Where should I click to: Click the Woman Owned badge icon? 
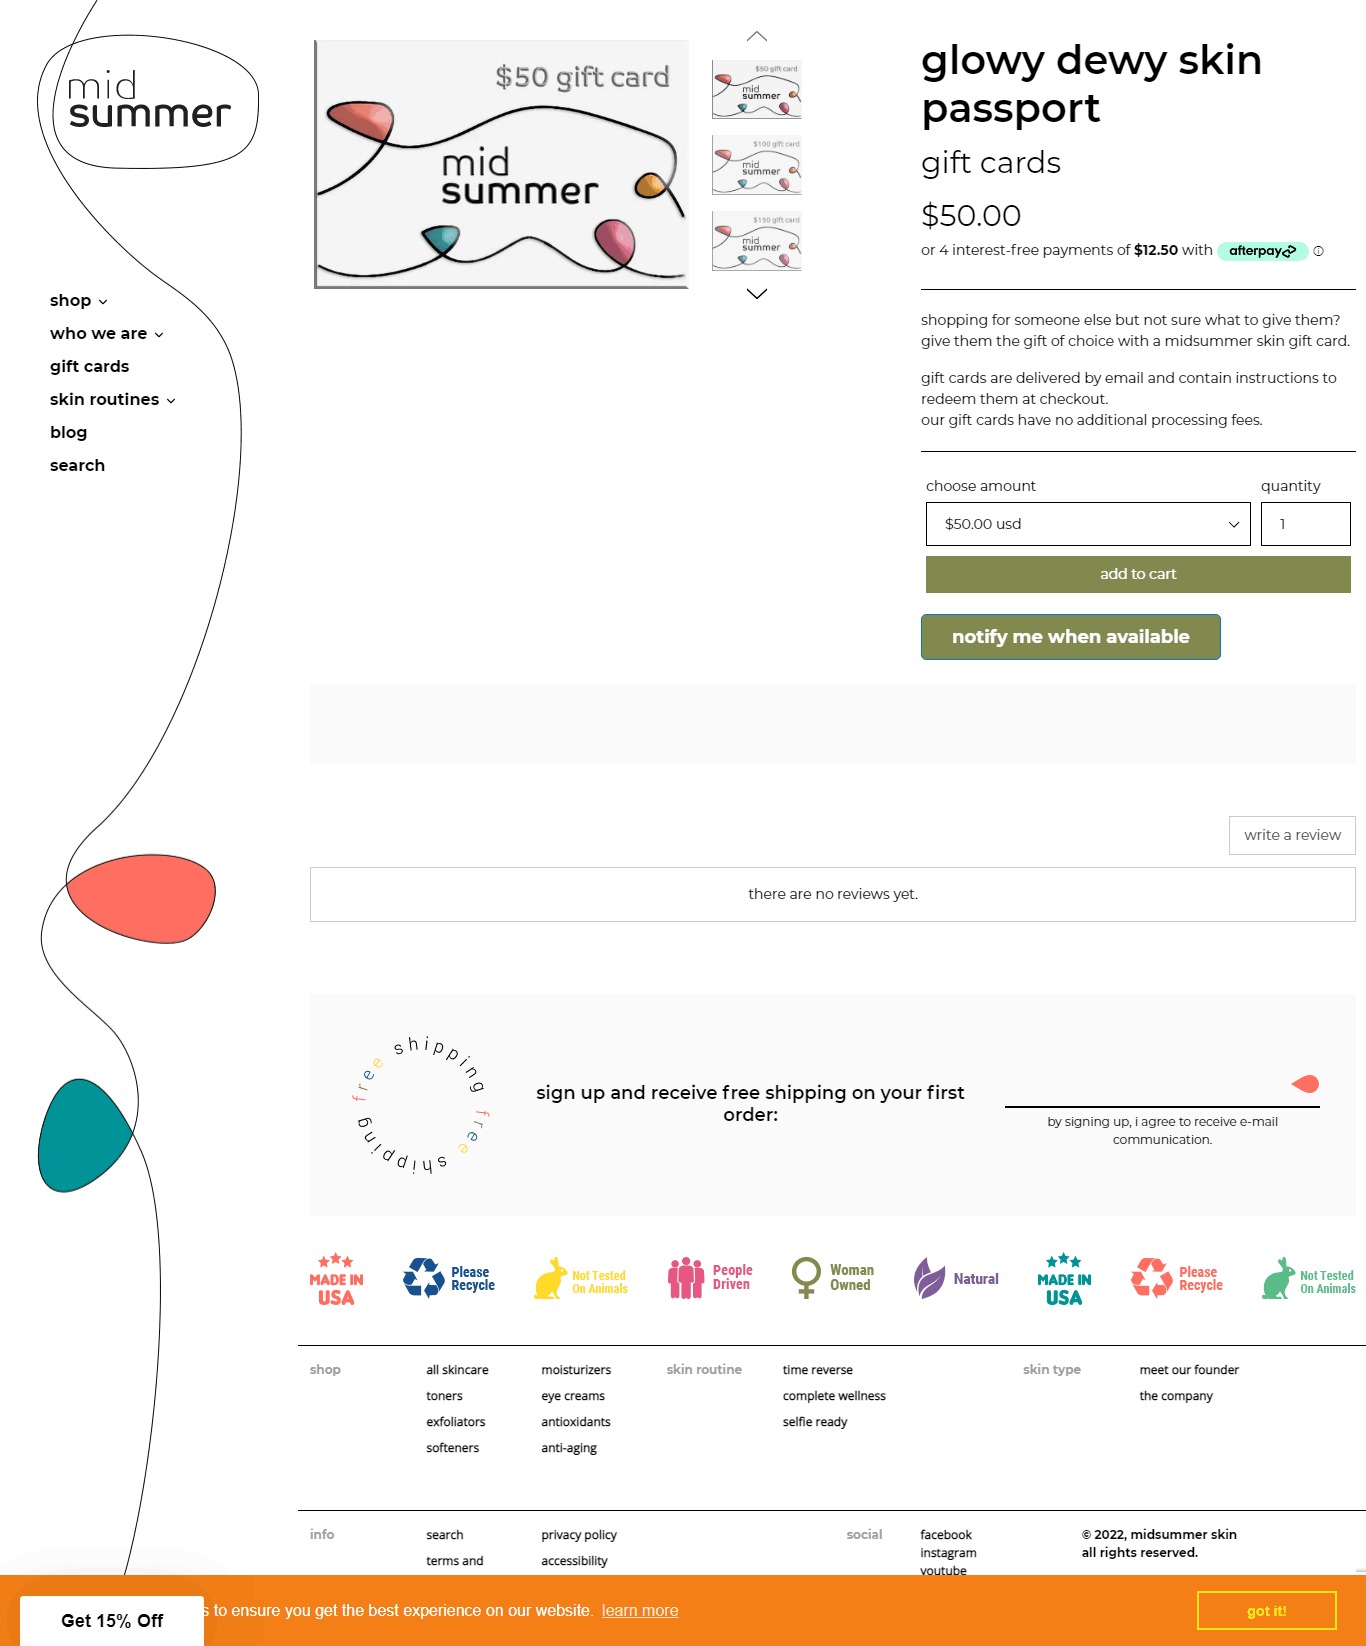tap(806, 1277)
